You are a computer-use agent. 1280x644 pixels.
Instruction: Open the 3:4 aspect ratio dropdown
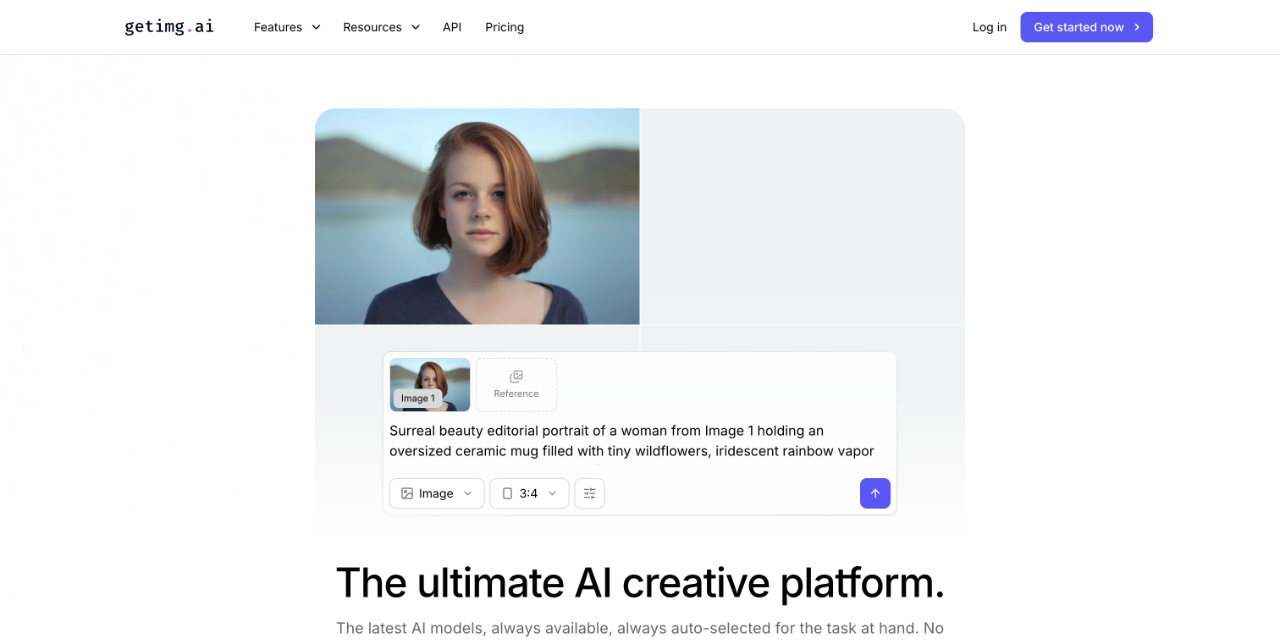pyautogui.click(x=529, y=493)
